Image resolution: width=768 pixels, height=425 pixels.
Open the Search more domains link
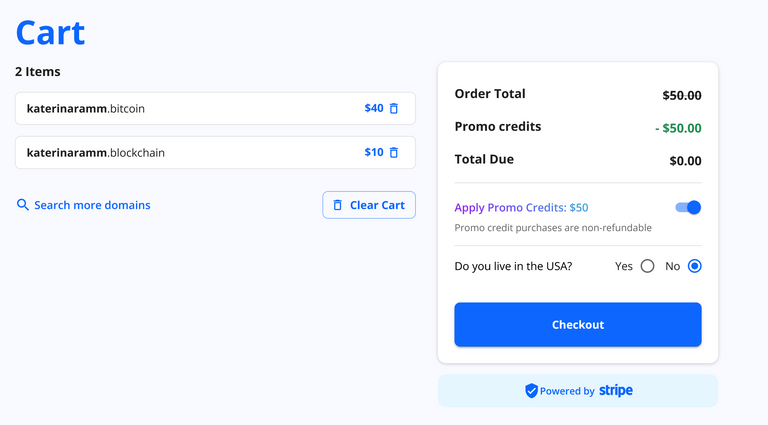(92, 205)
